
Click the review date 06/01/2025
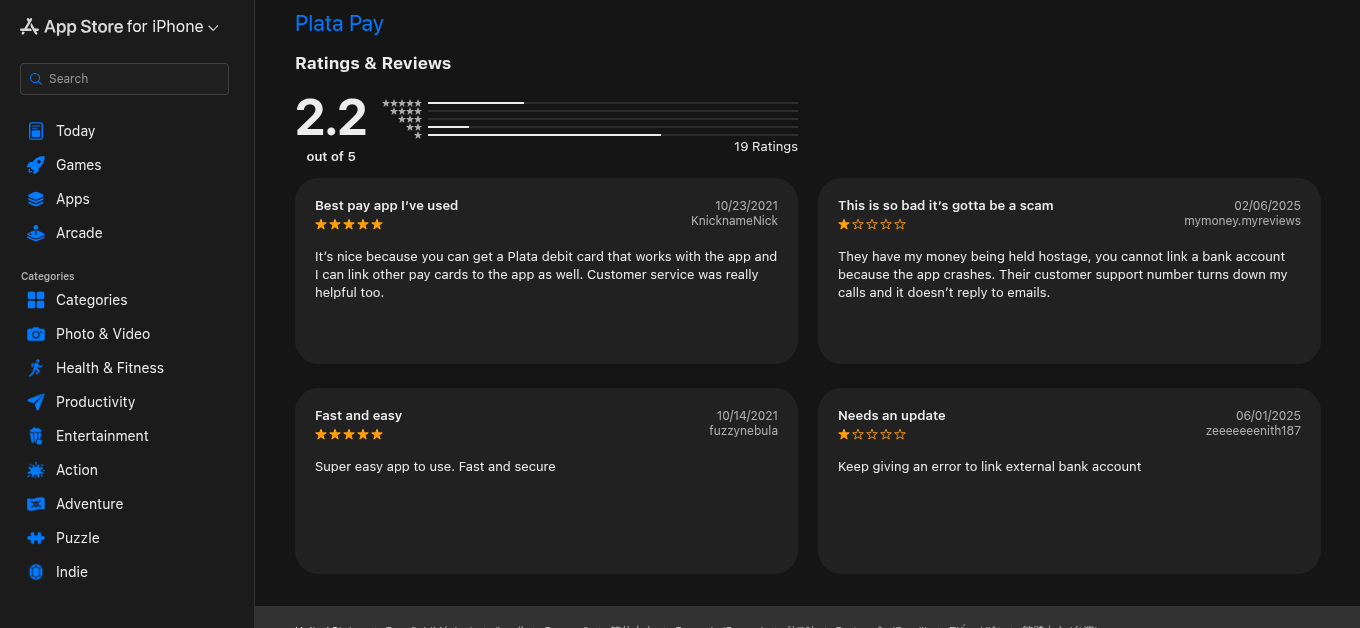click(1268, 416)
